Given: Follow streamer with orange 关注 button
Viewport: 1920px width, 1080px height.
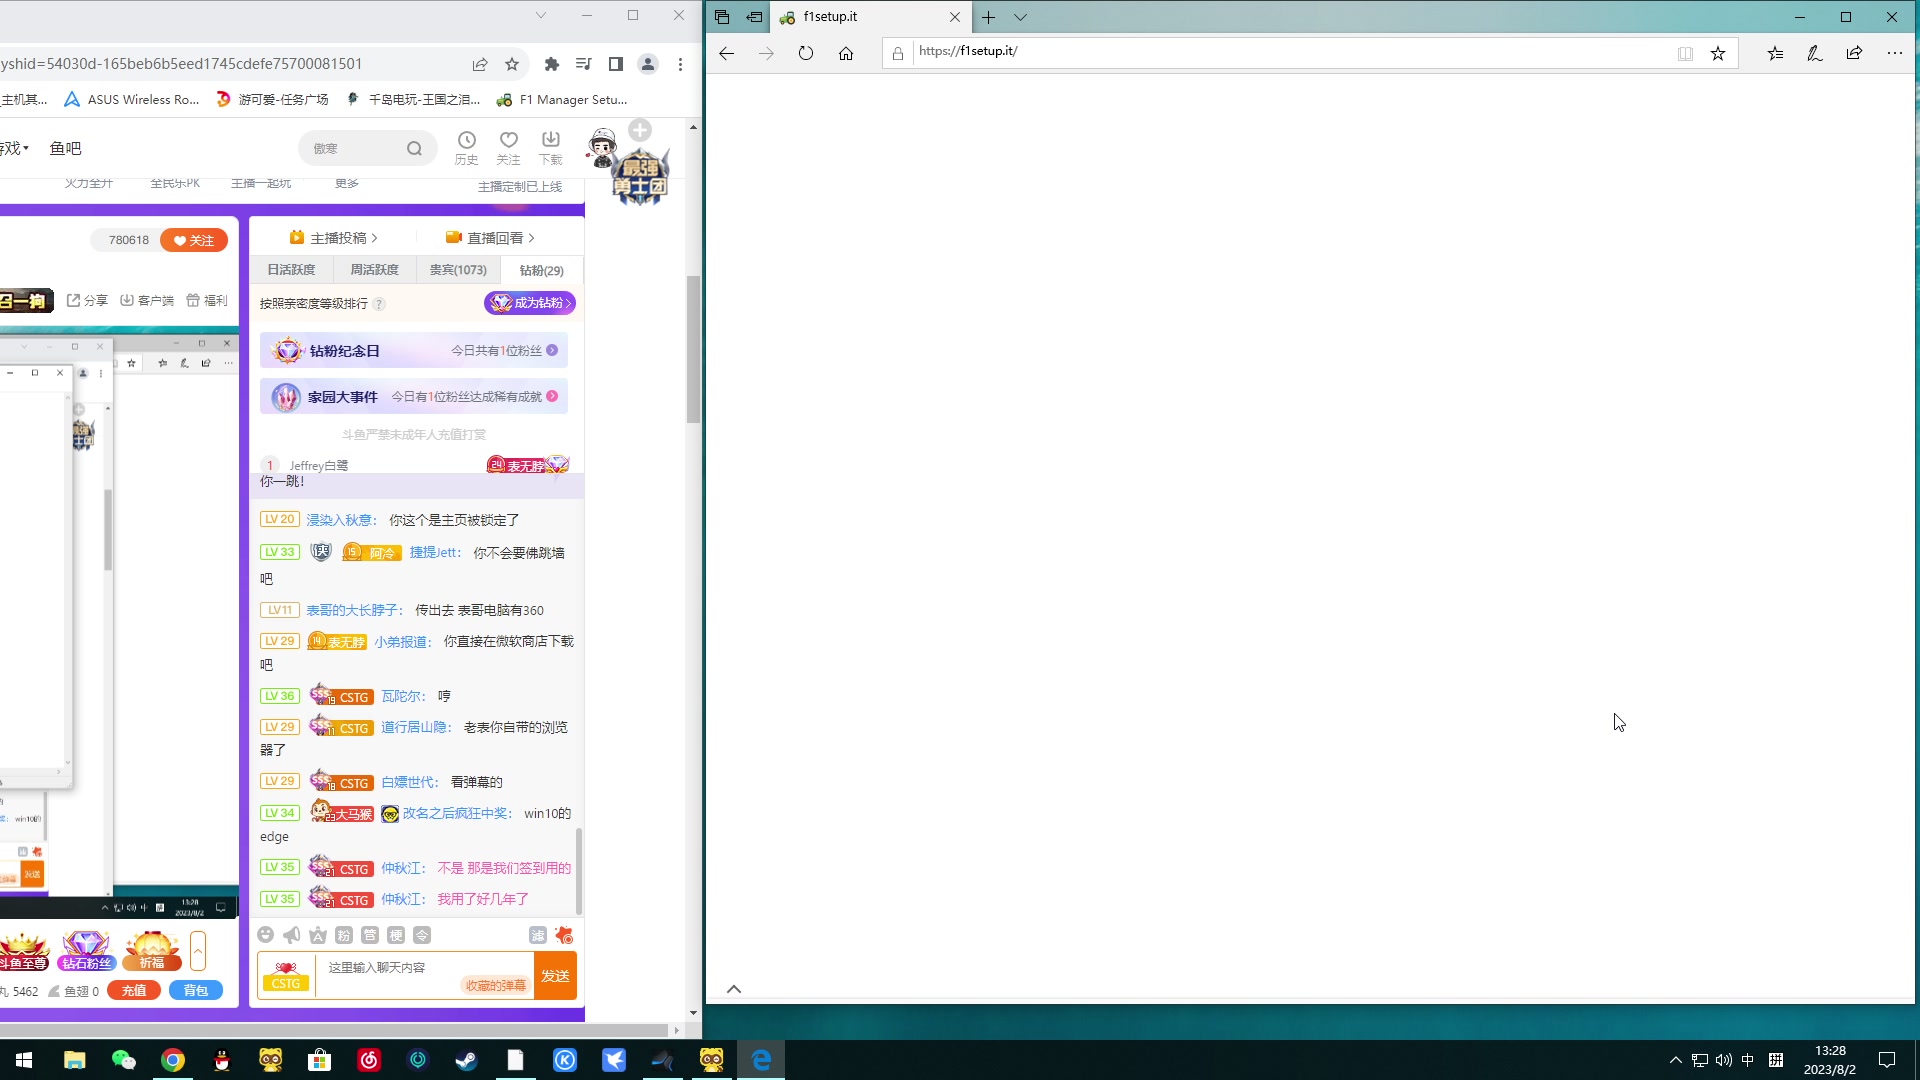Looking at the screenshot, I should tap(194, 240).
